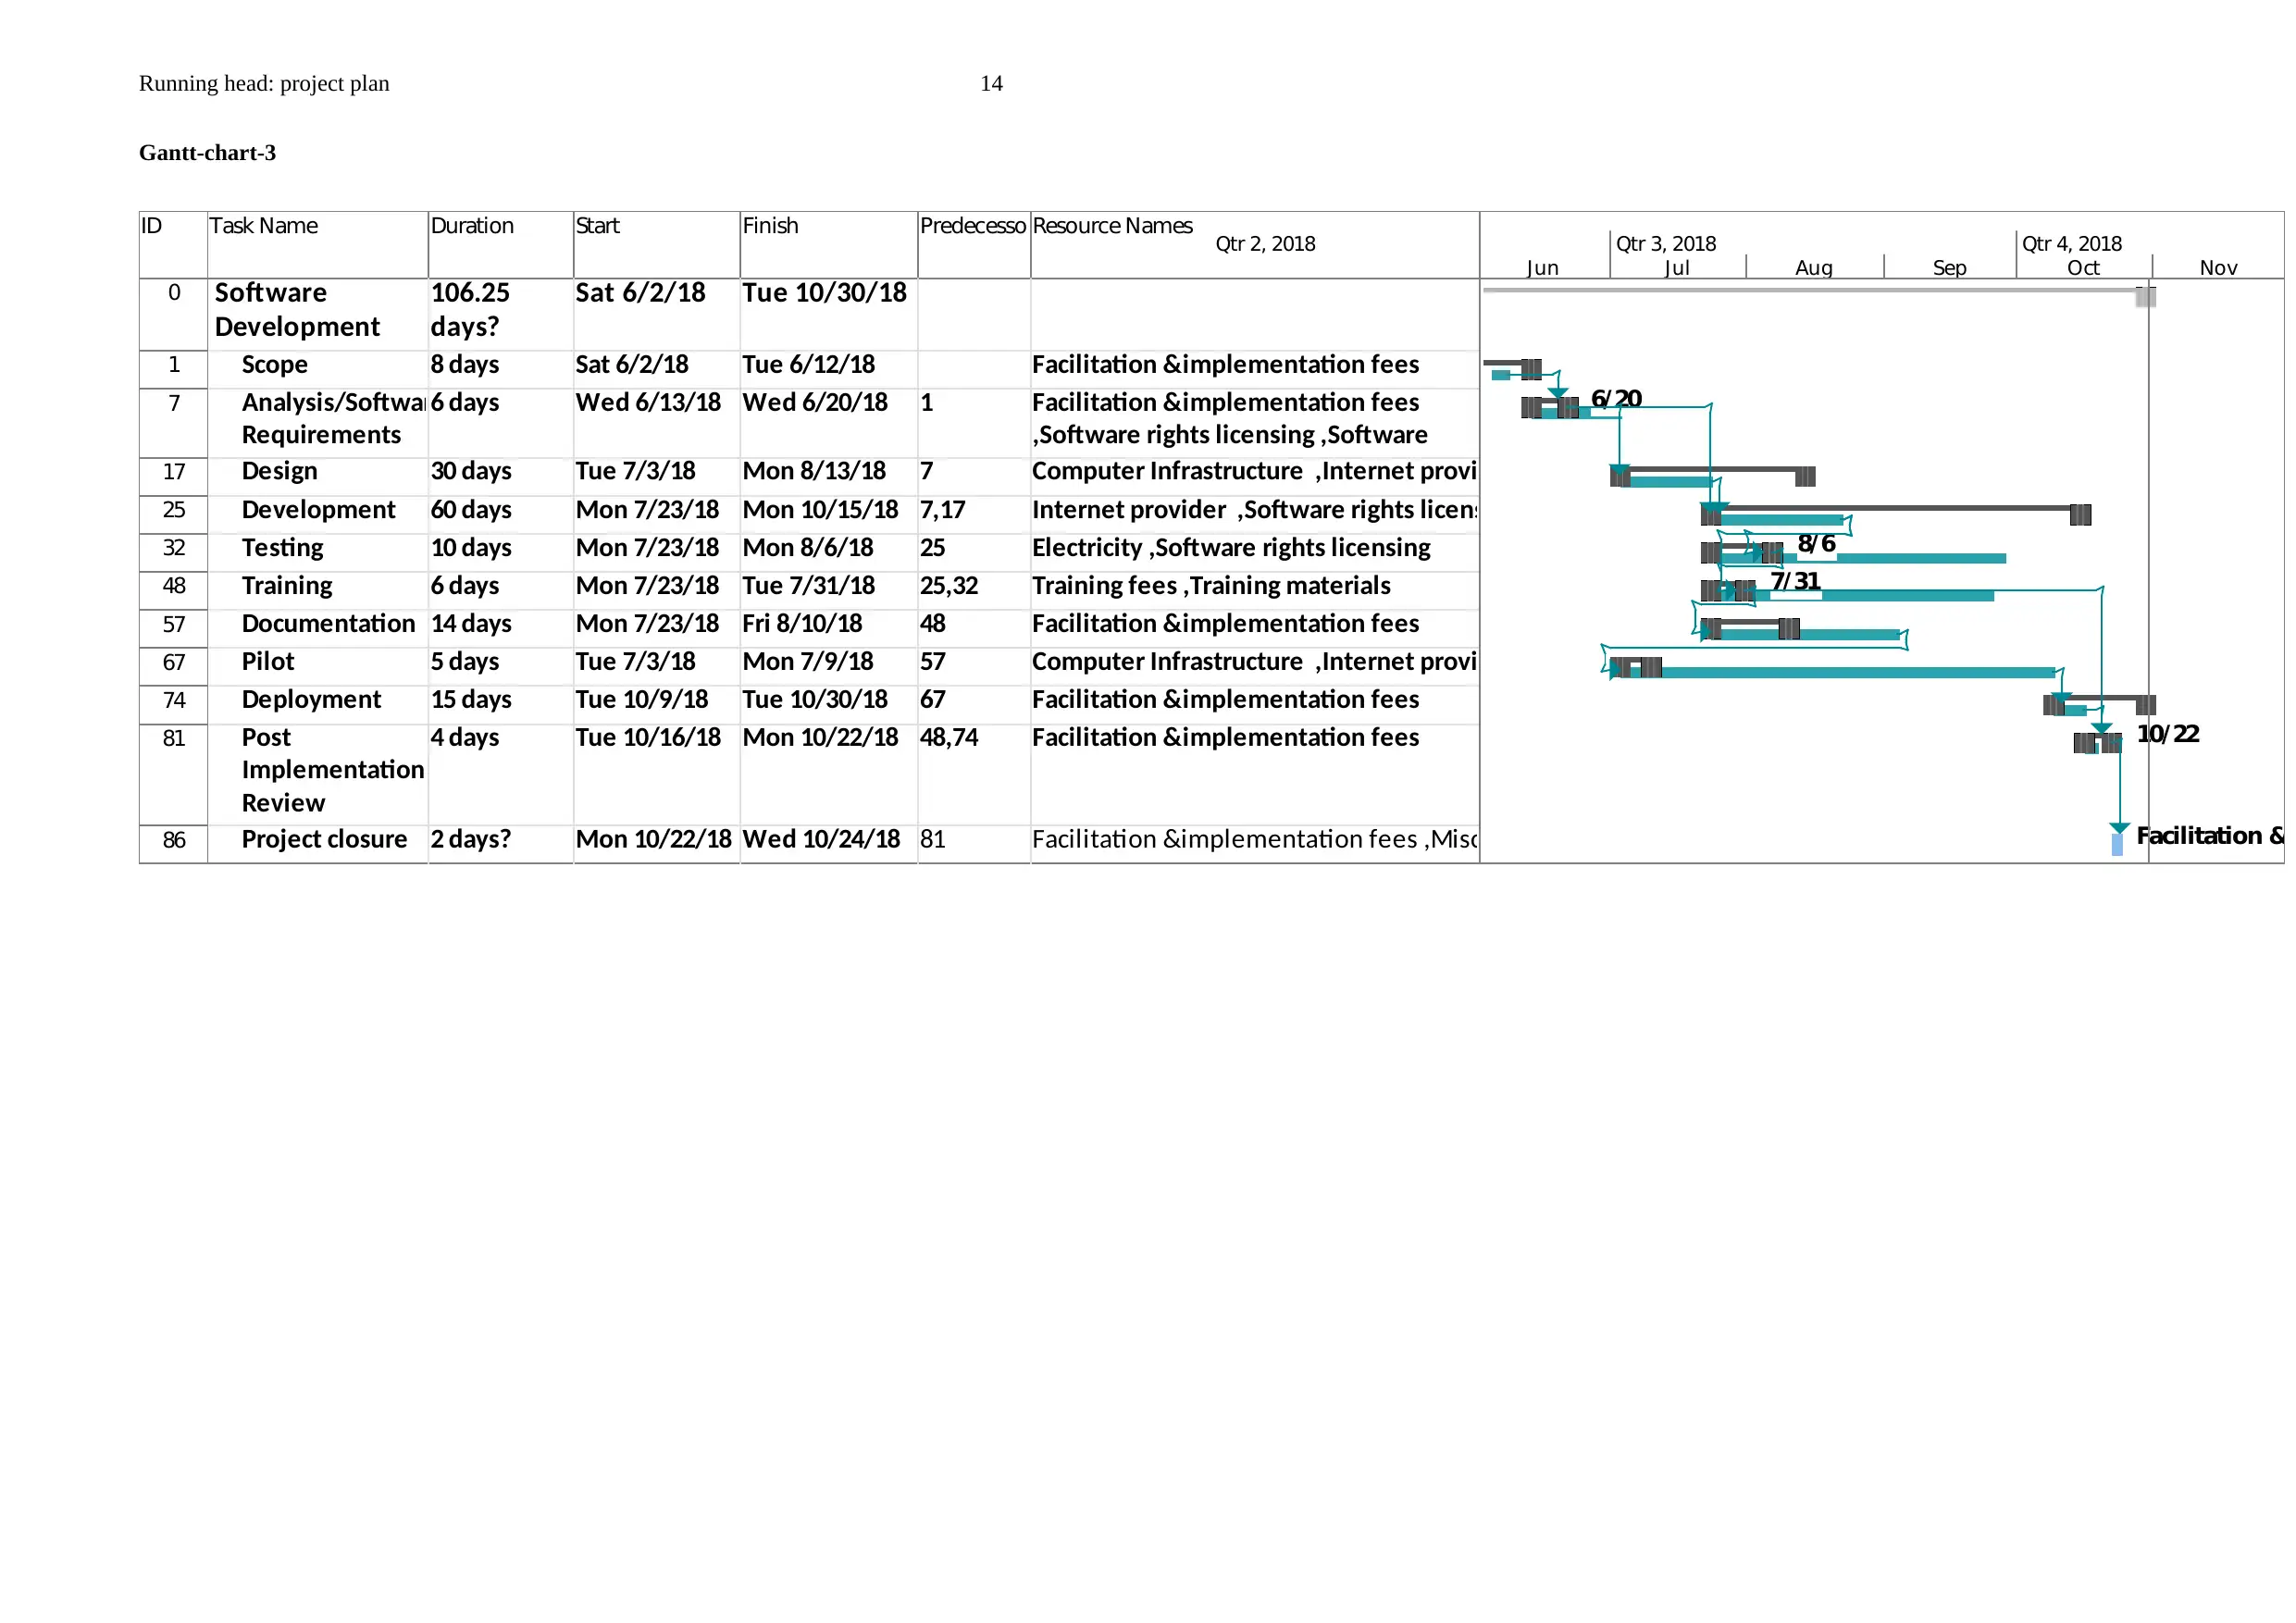The width and height of the screenshot is (2296, 1623).
Task: Select the Training task name
Action: tap(287, 586)
